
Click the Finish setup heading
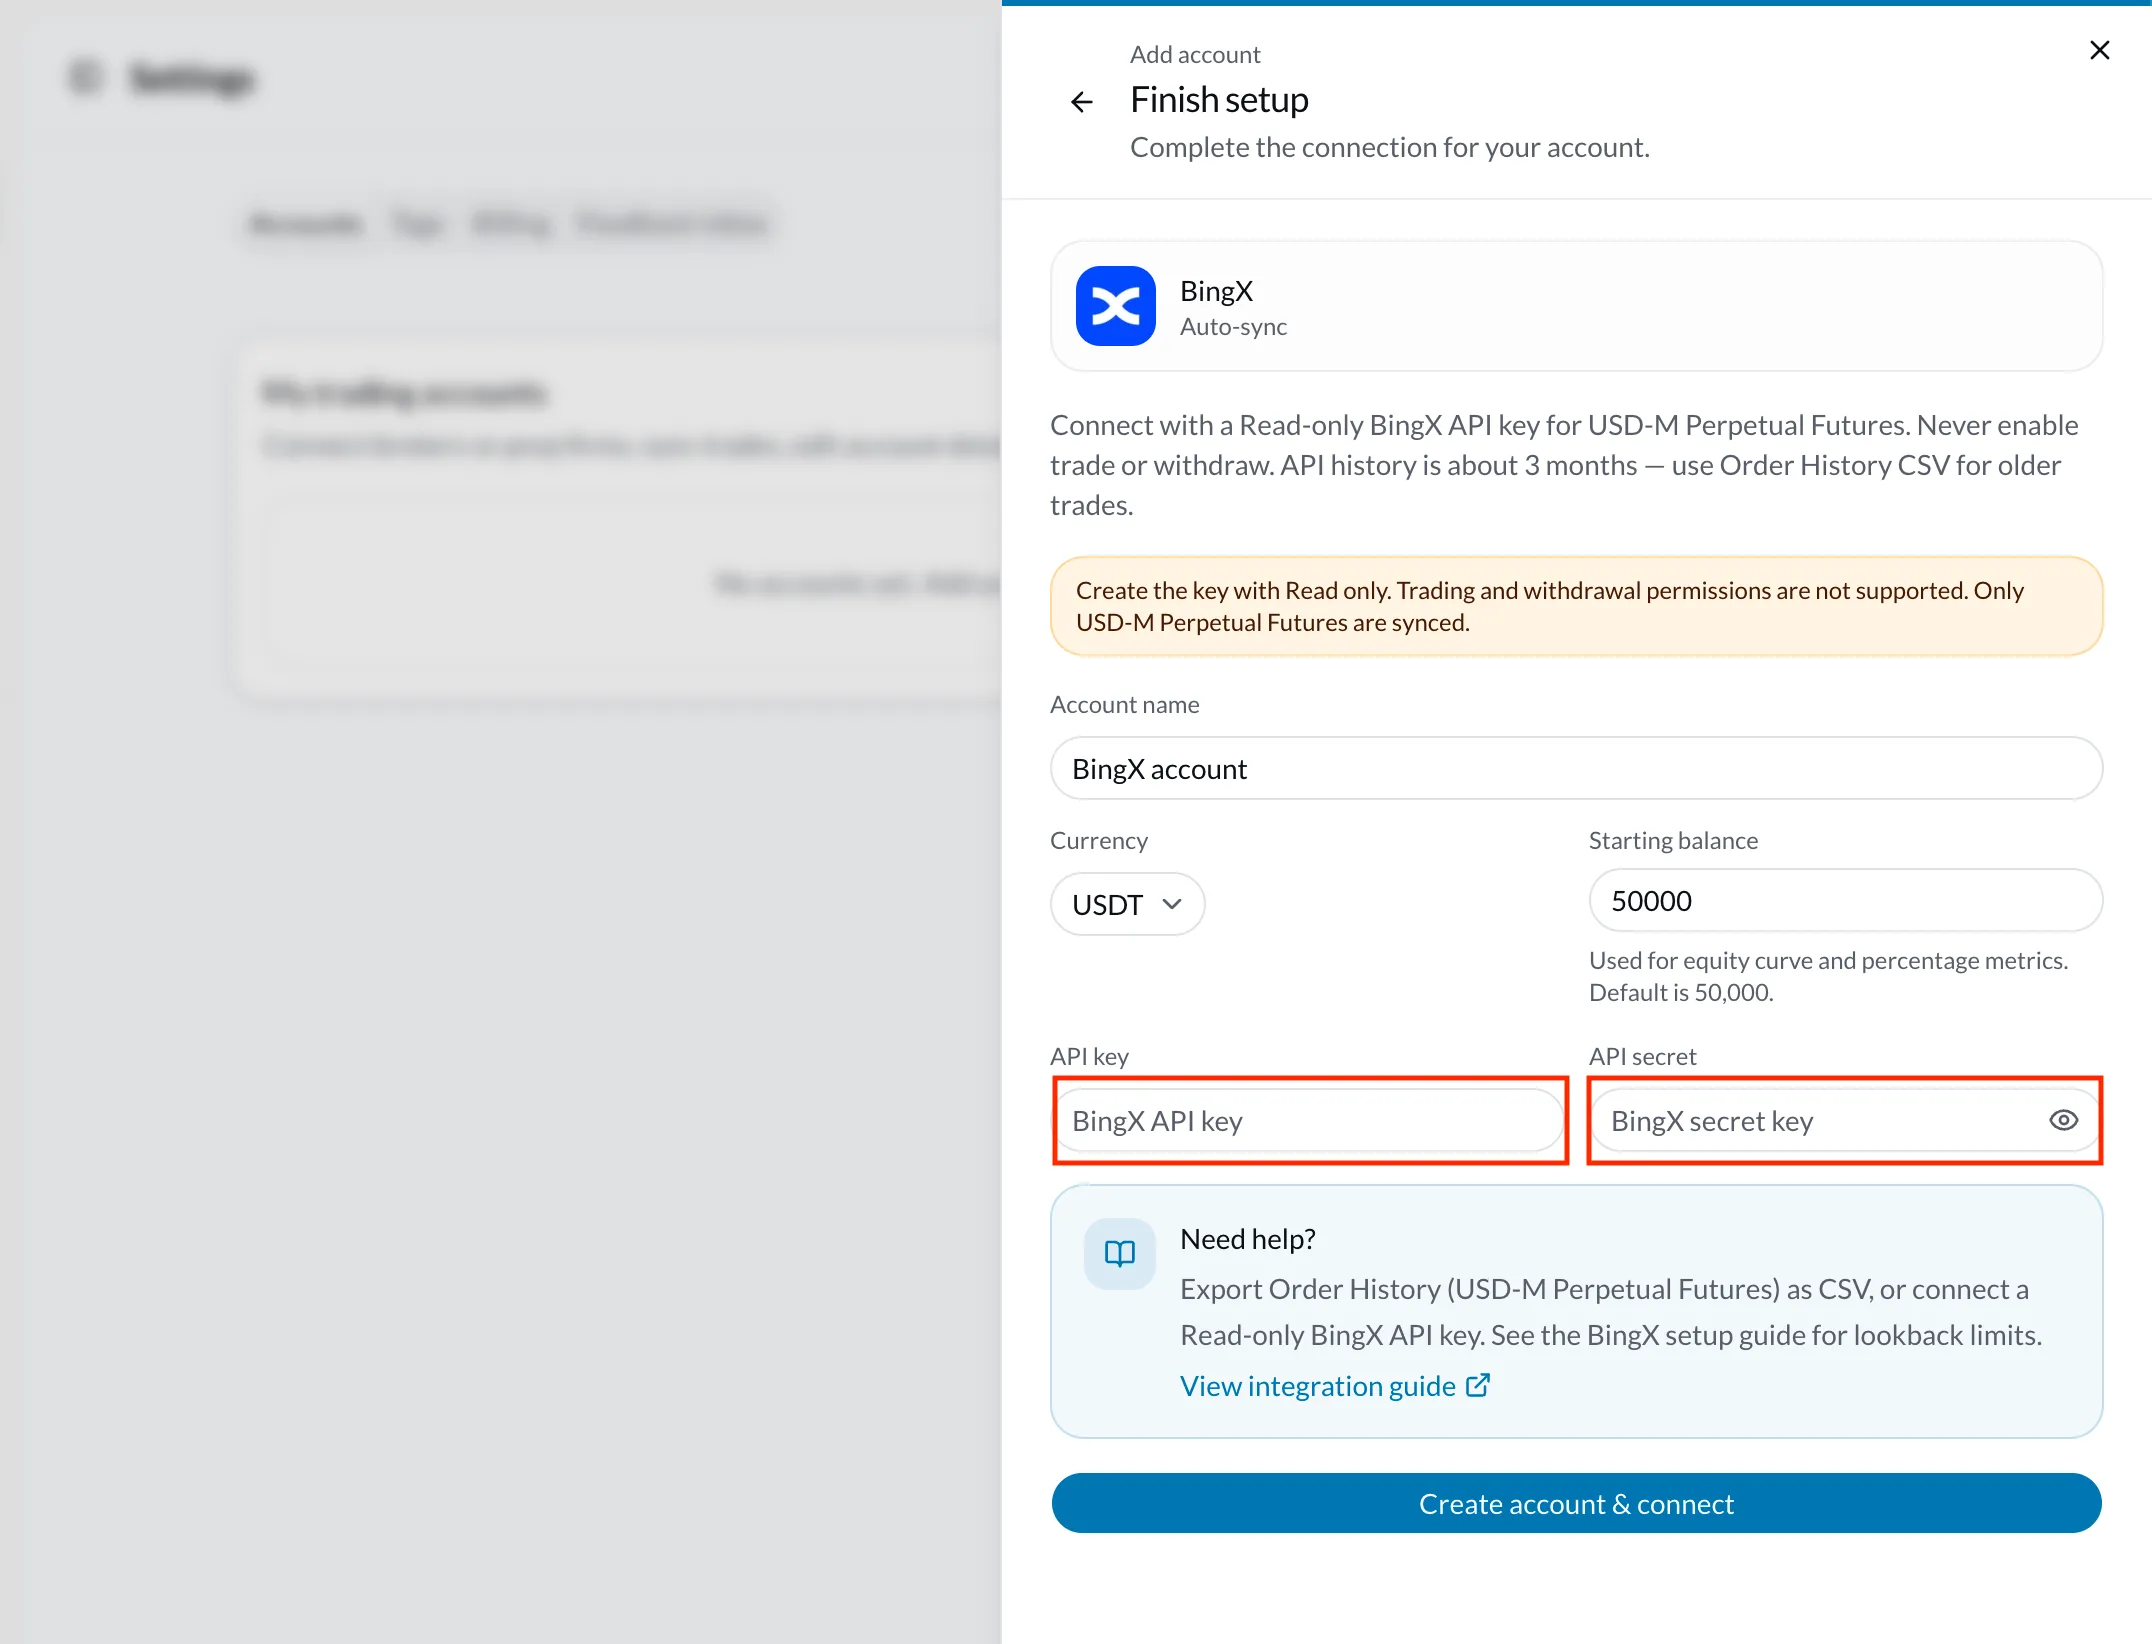coord(1219,100)
